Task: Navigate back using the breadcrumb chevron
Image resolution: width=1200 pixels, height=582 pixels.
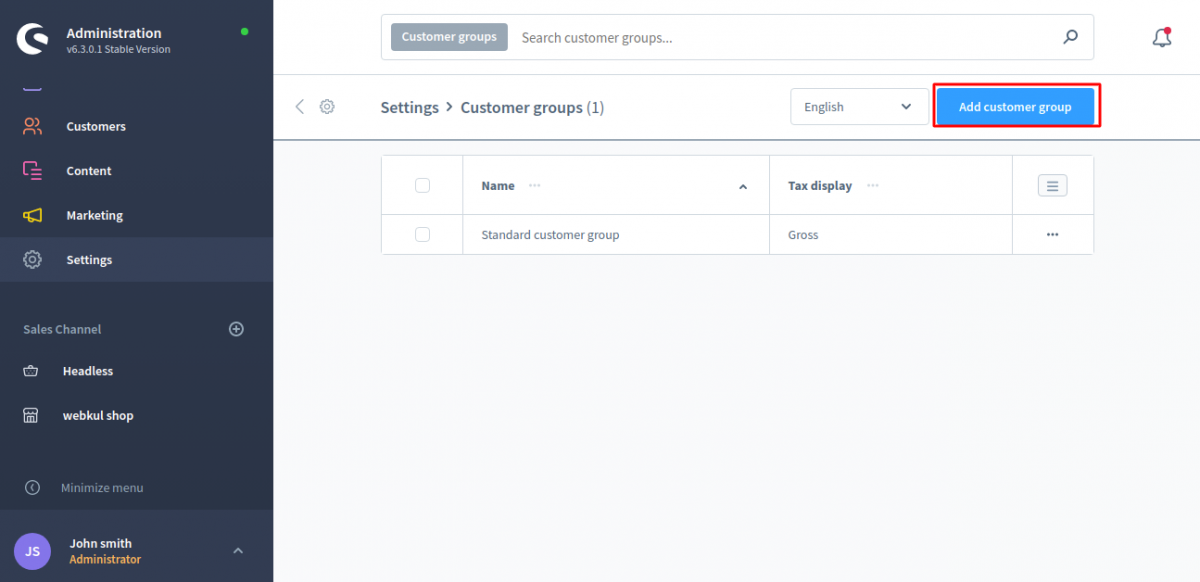Action: (299, 106)
